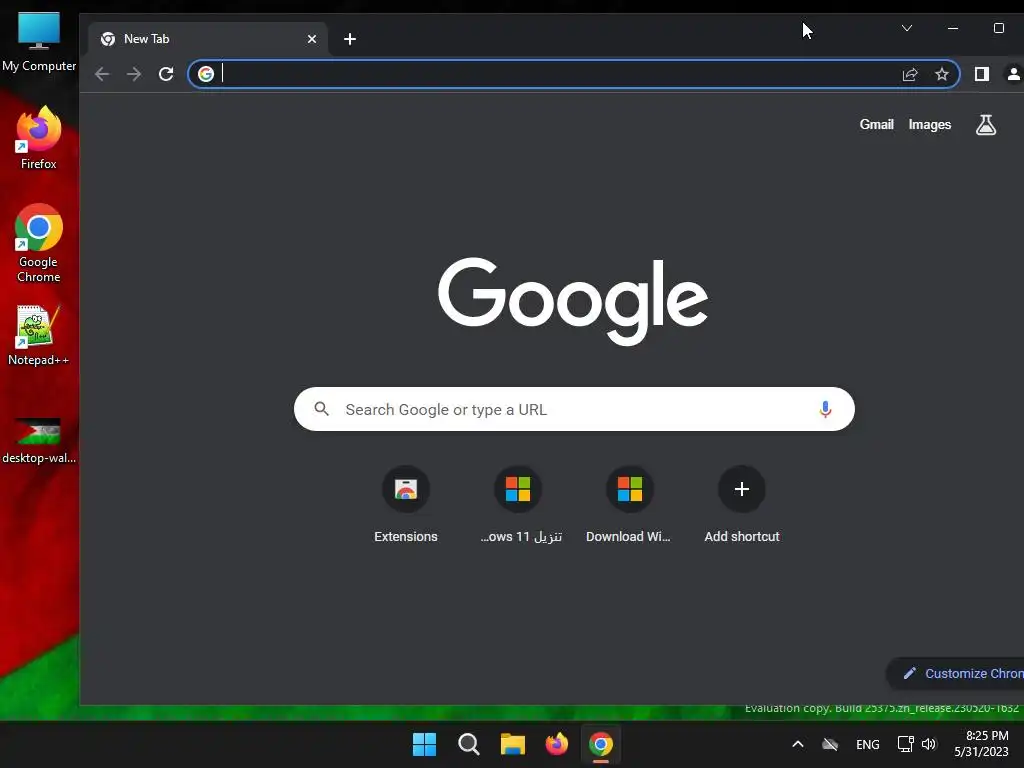Show hidden system tray icons
This screenshot has width=1024, height=768.
797,744
